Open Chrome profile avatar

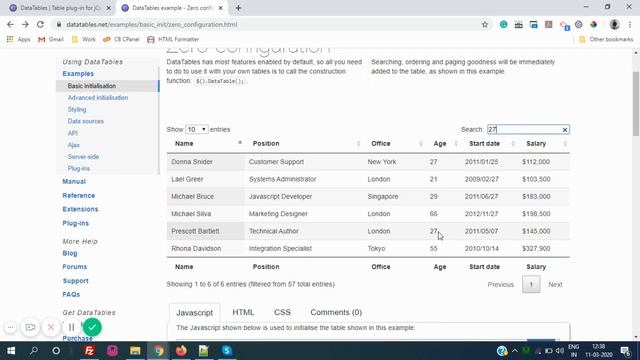[614, 24]
